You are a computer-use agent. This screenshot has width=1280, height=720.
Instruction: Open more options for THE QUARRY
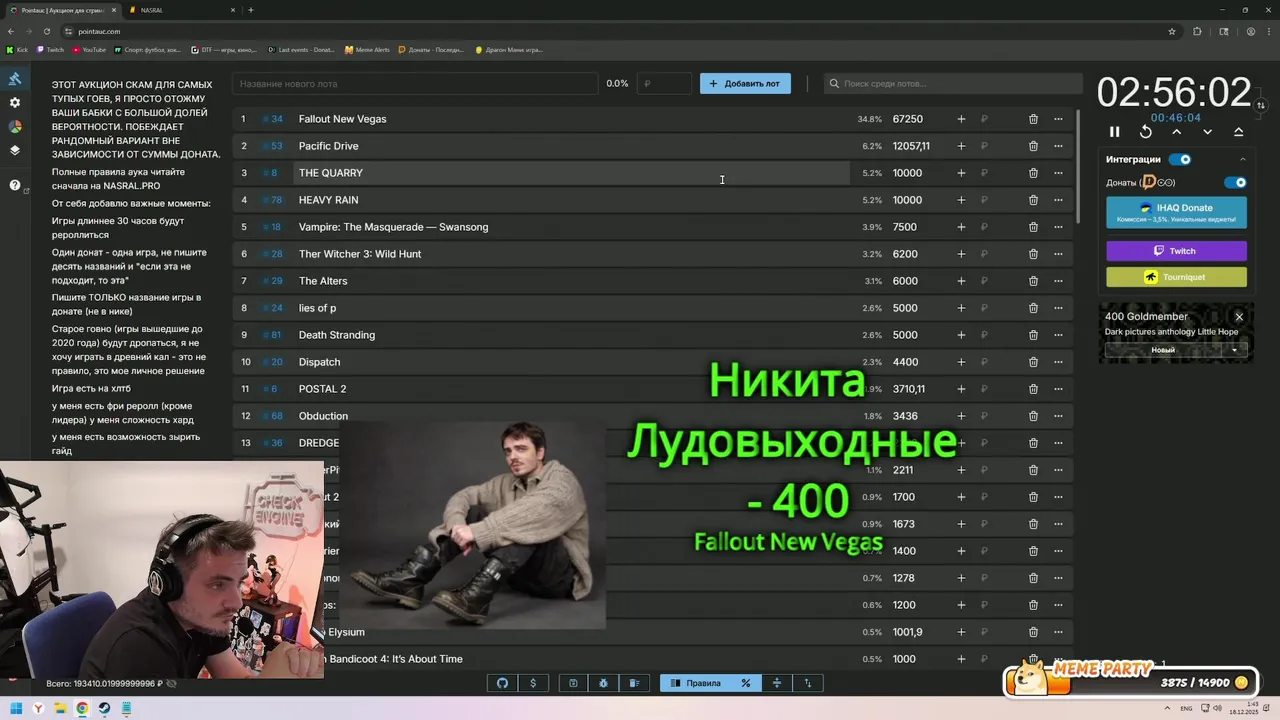click(x=1058, y=173)
